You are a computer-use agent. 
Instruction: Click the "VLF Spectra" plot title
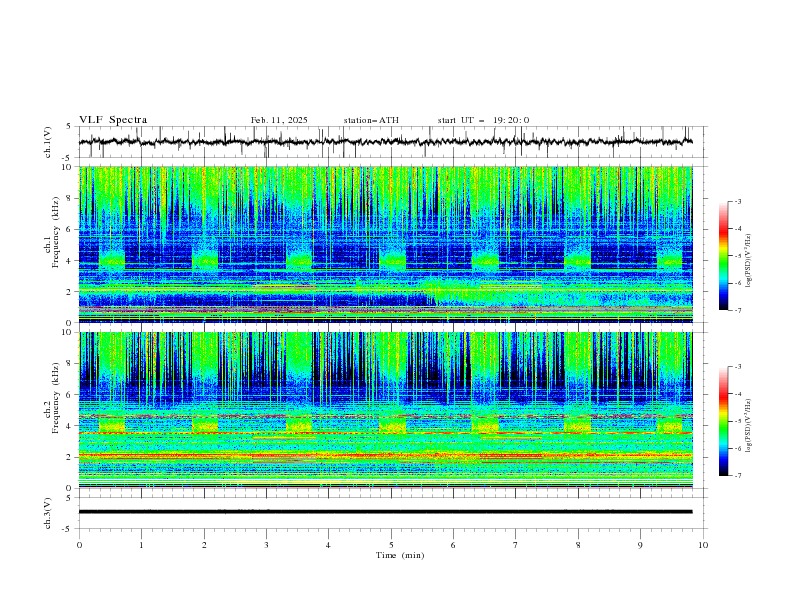[113, 120]
